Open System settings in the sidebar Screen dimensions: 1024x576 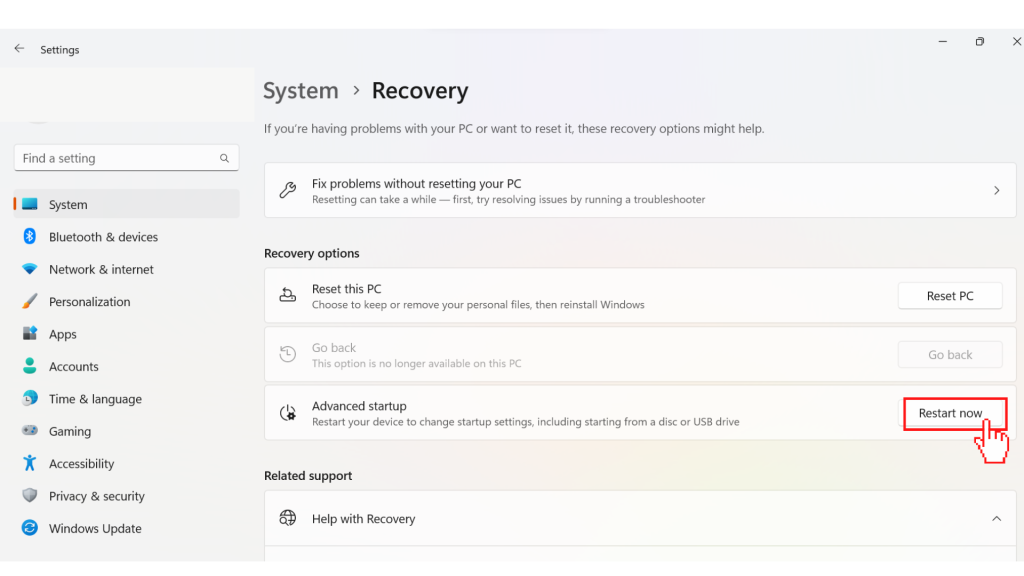point(127,204)
